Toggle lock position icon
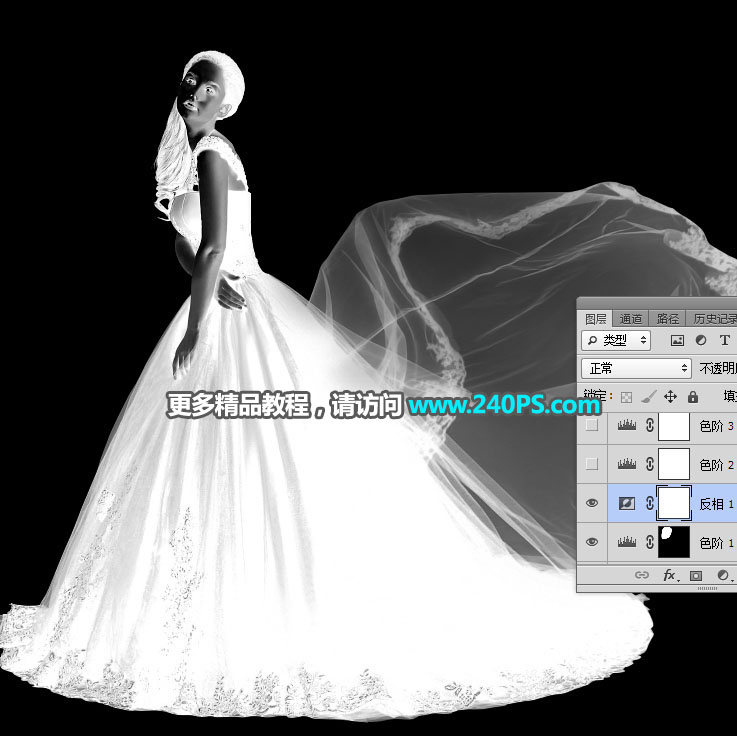This screenshot has width=737, height=736. coord(670,398)
